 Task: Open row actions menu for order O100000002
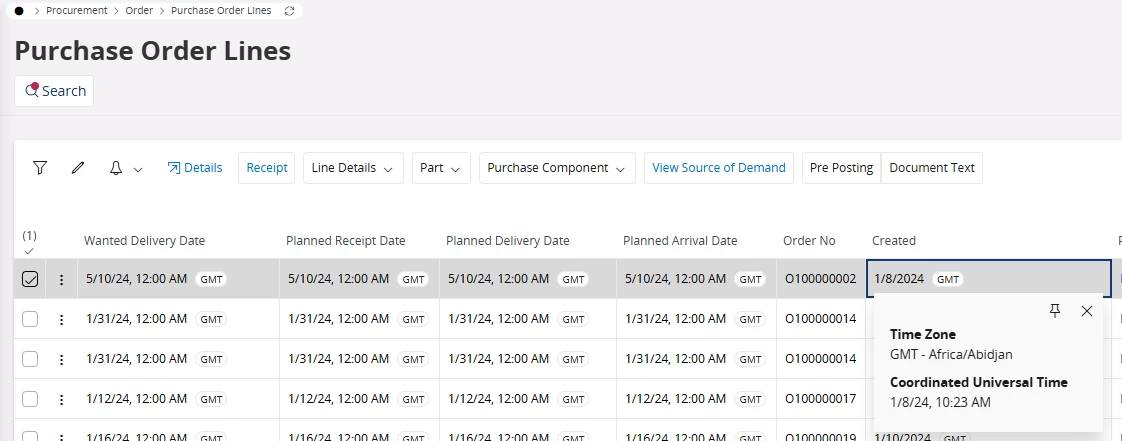pos(61,280)
